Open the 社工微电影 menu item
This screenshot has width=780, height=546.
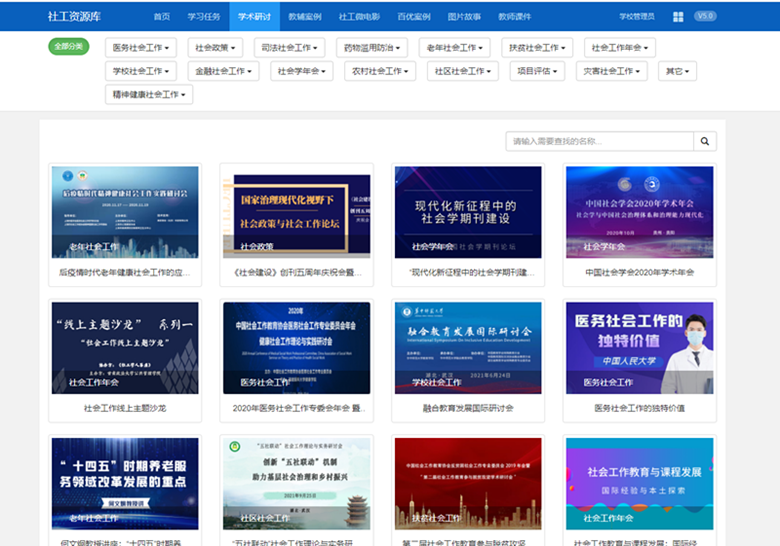359,17
